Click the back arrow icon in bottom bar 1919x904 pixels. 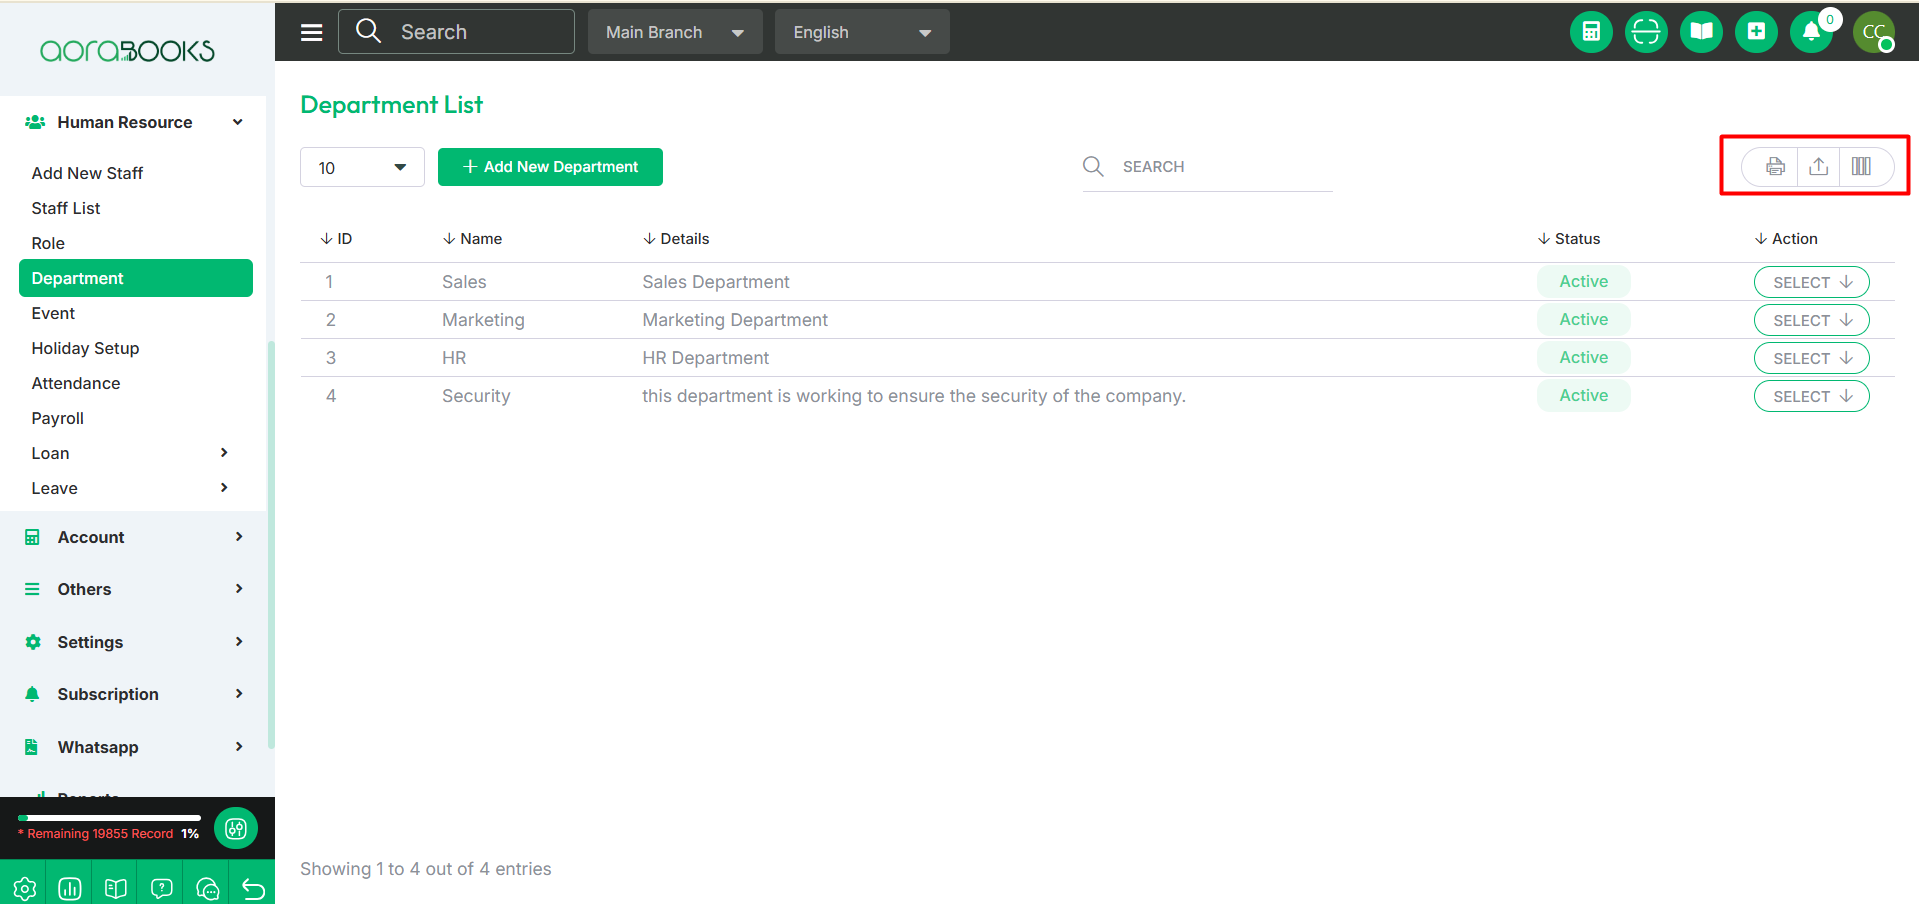coord(254,888)
